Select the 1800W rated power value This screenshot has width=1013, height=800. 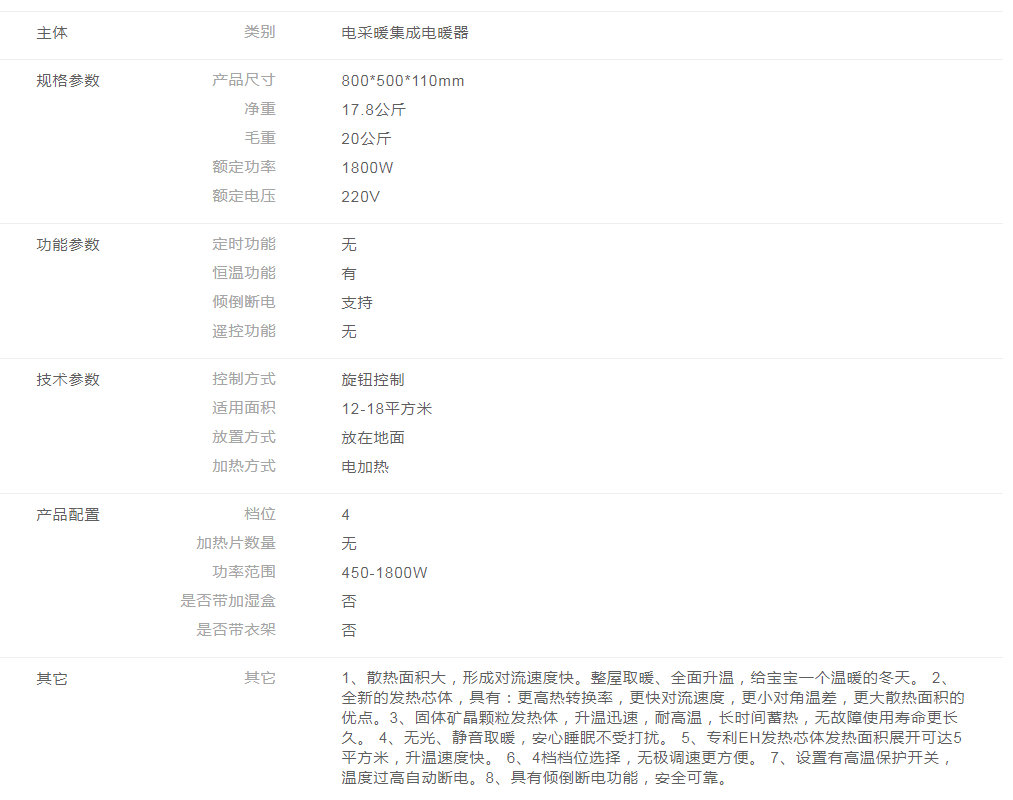(367, 168)
